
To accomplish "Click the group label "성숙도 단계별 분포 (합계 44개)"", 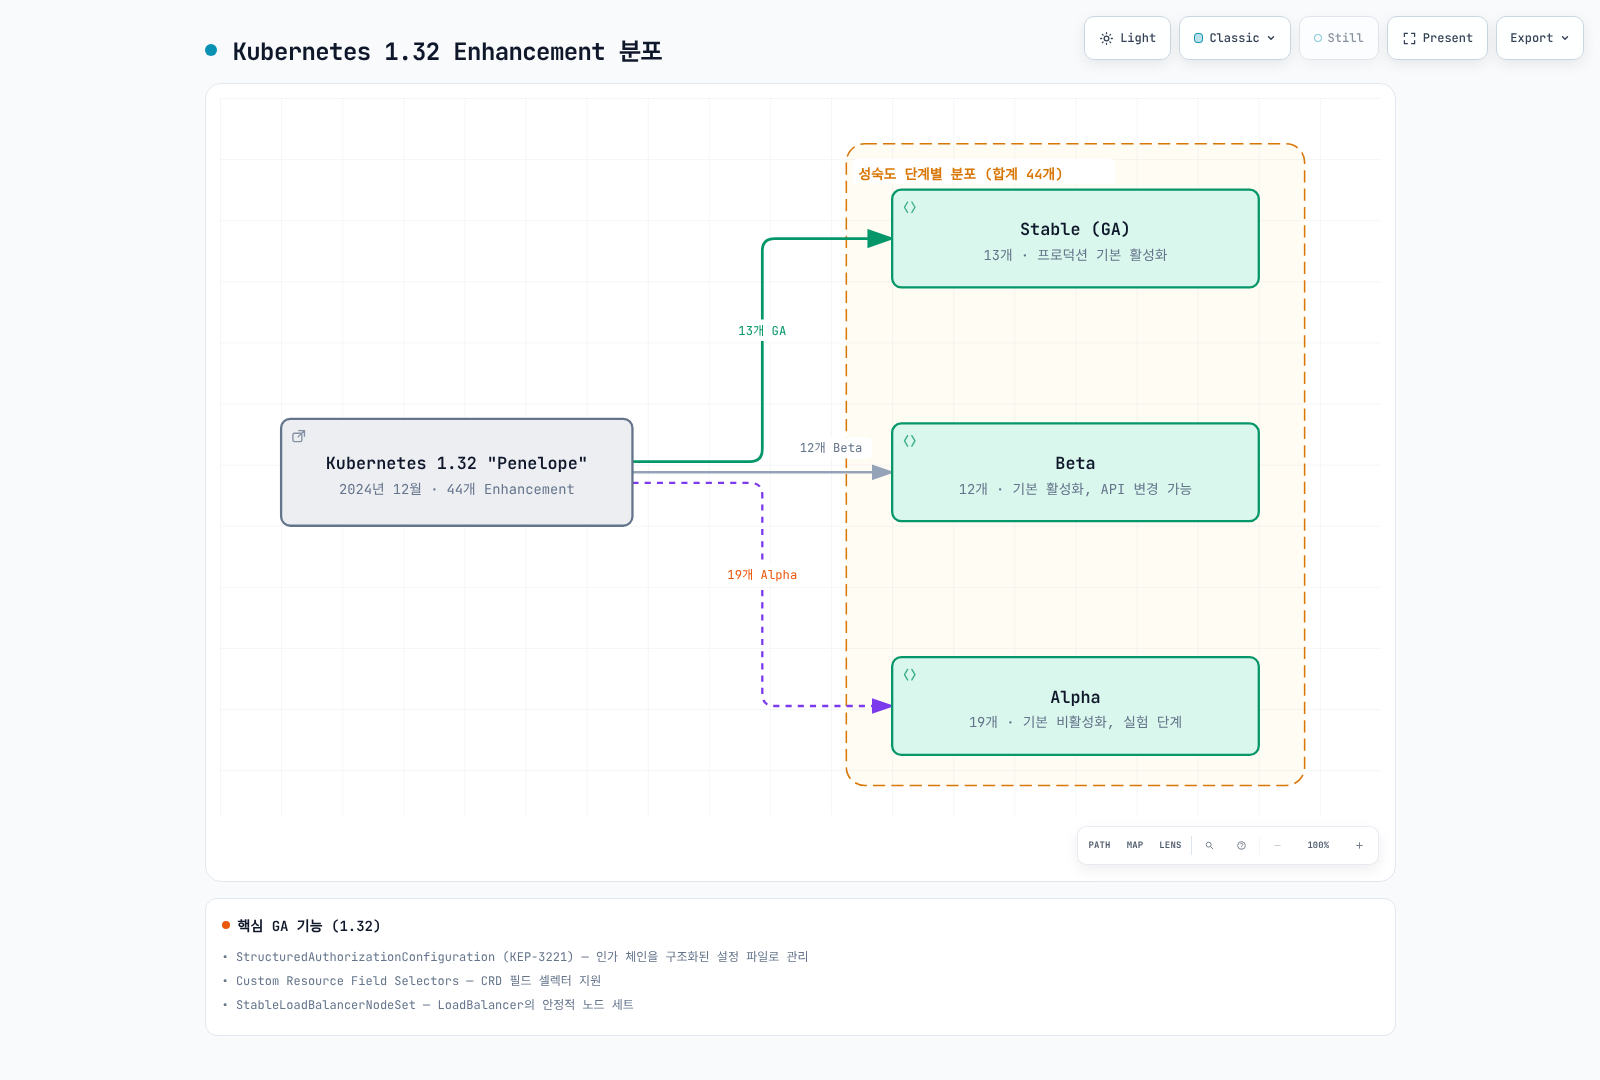I will click(x=960, y=174).
